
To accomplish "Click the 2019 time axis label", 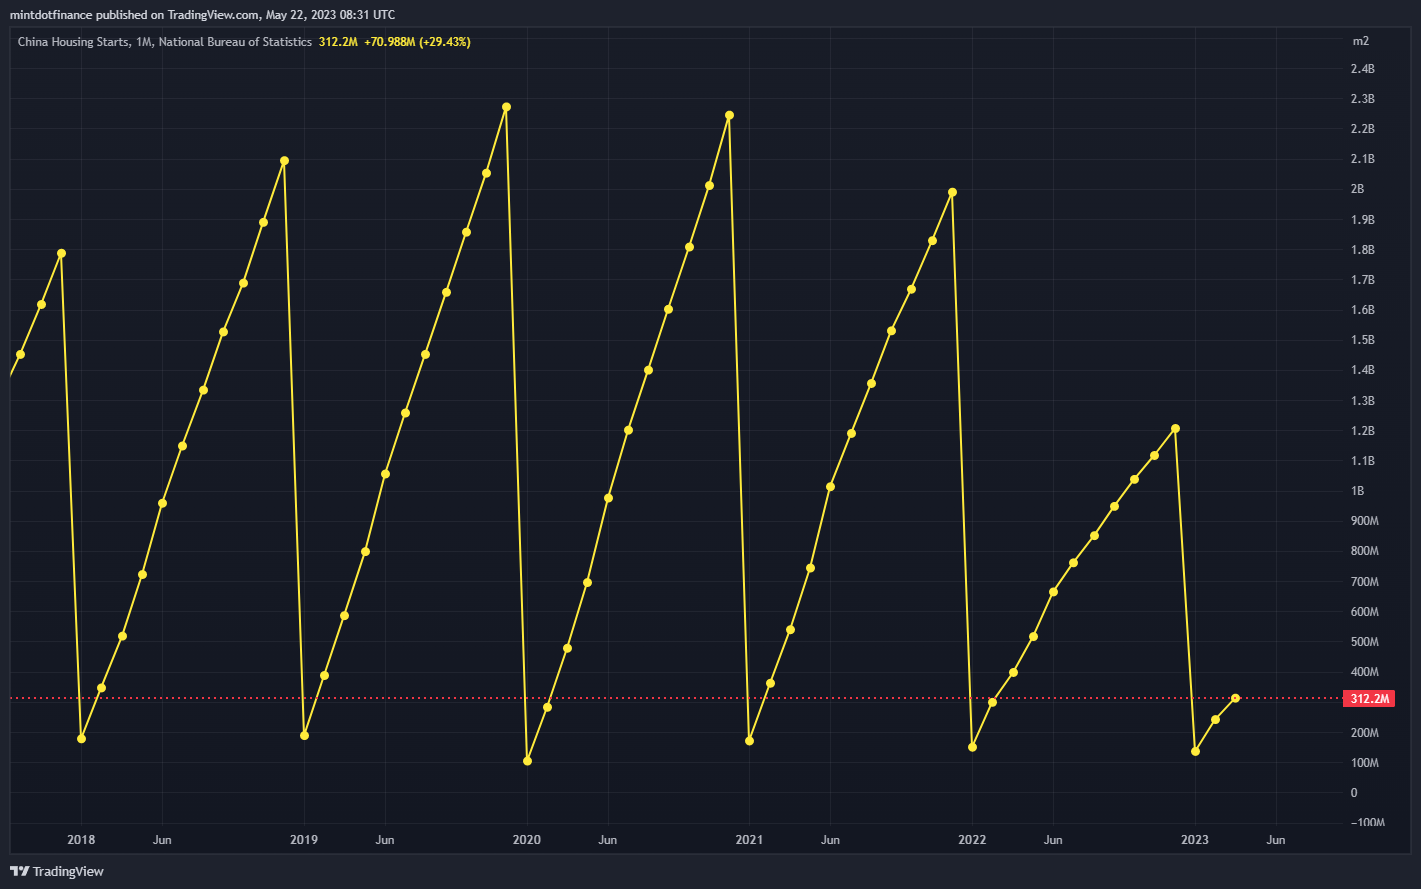I will point(304,840).
